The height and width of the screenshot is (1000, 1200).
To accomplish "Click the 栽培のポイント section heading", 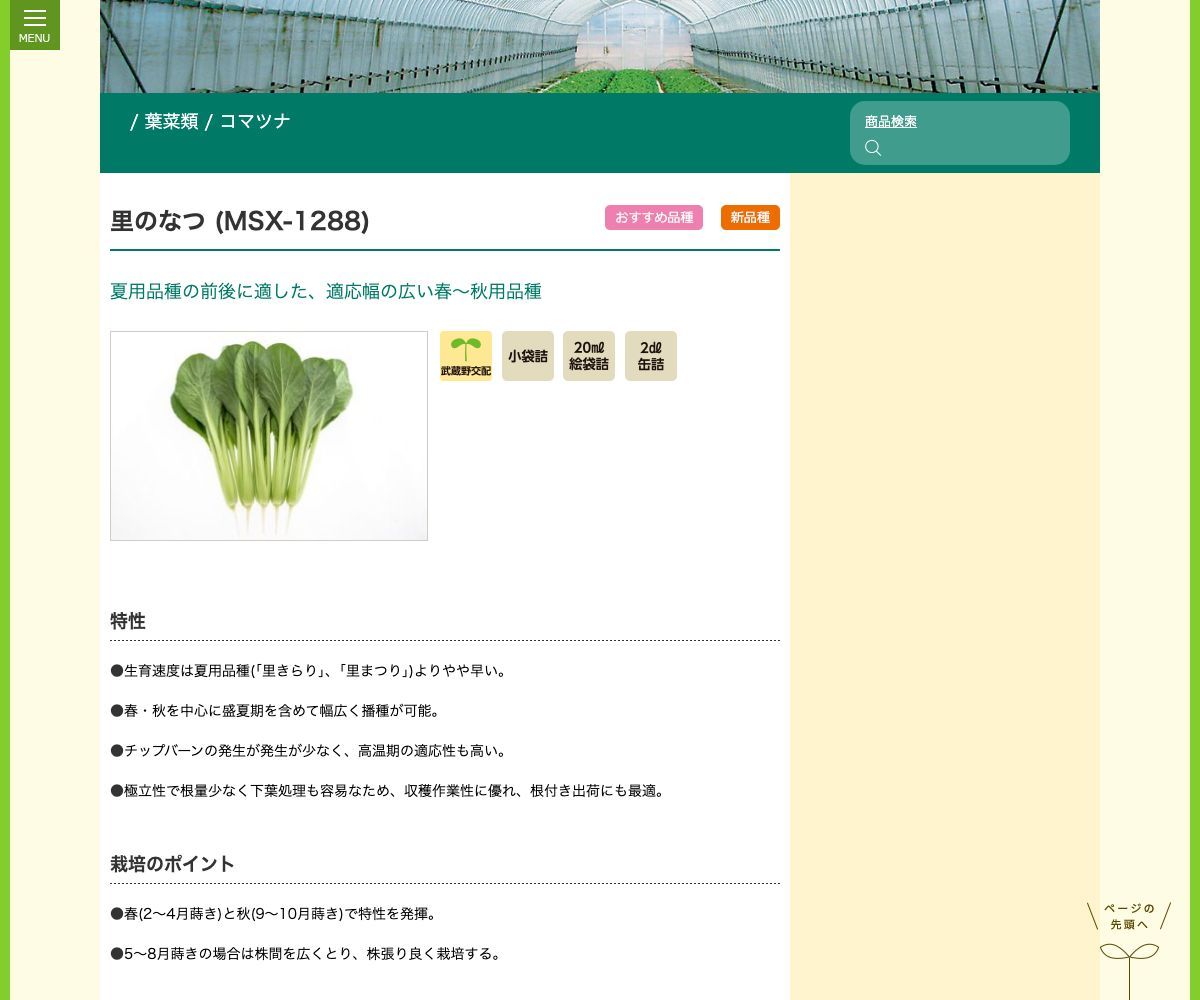I will point(172,864).
